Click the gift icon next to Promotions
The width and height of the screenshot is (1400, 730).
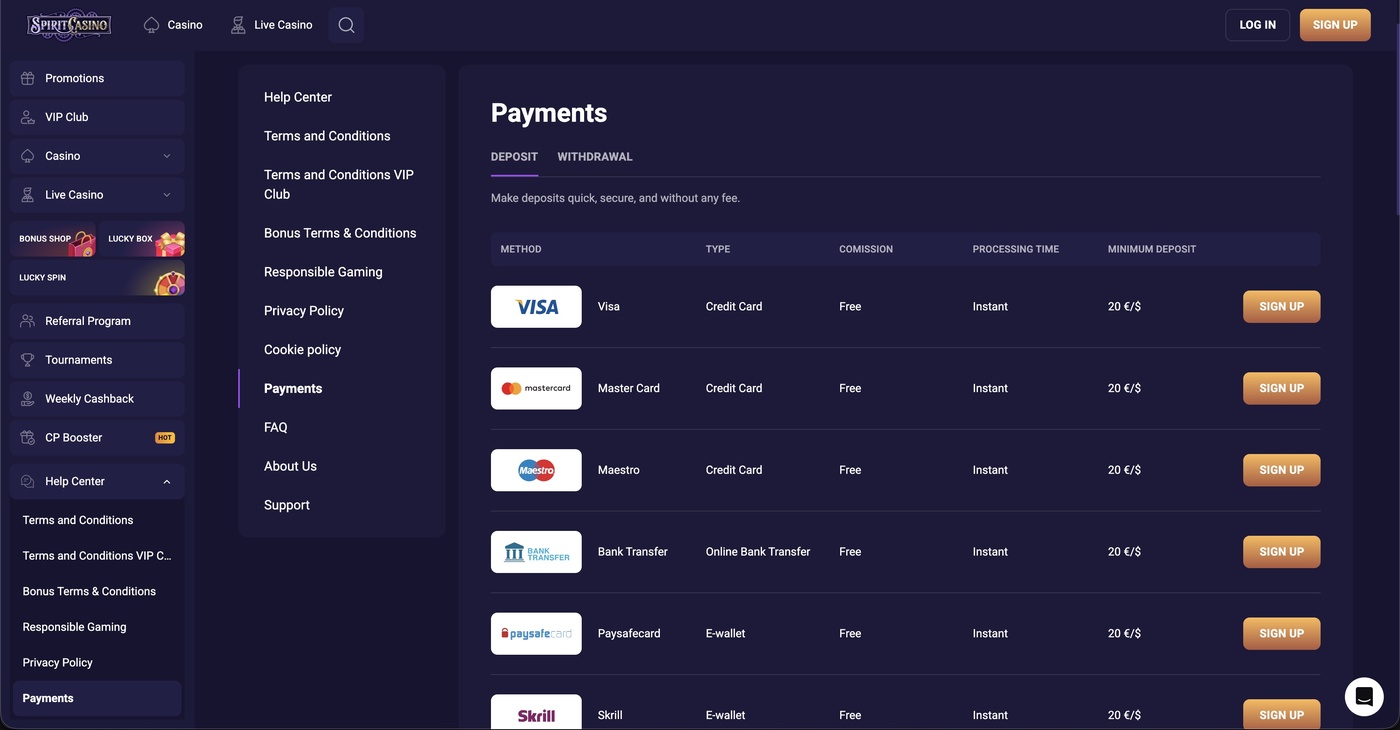28,78
